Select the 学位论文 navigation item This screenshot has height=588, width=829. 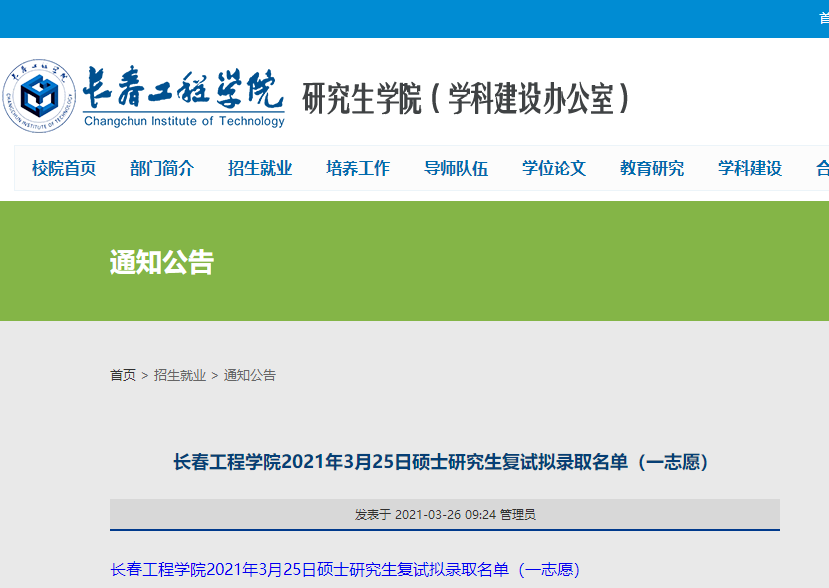click(x=554, y=168)
